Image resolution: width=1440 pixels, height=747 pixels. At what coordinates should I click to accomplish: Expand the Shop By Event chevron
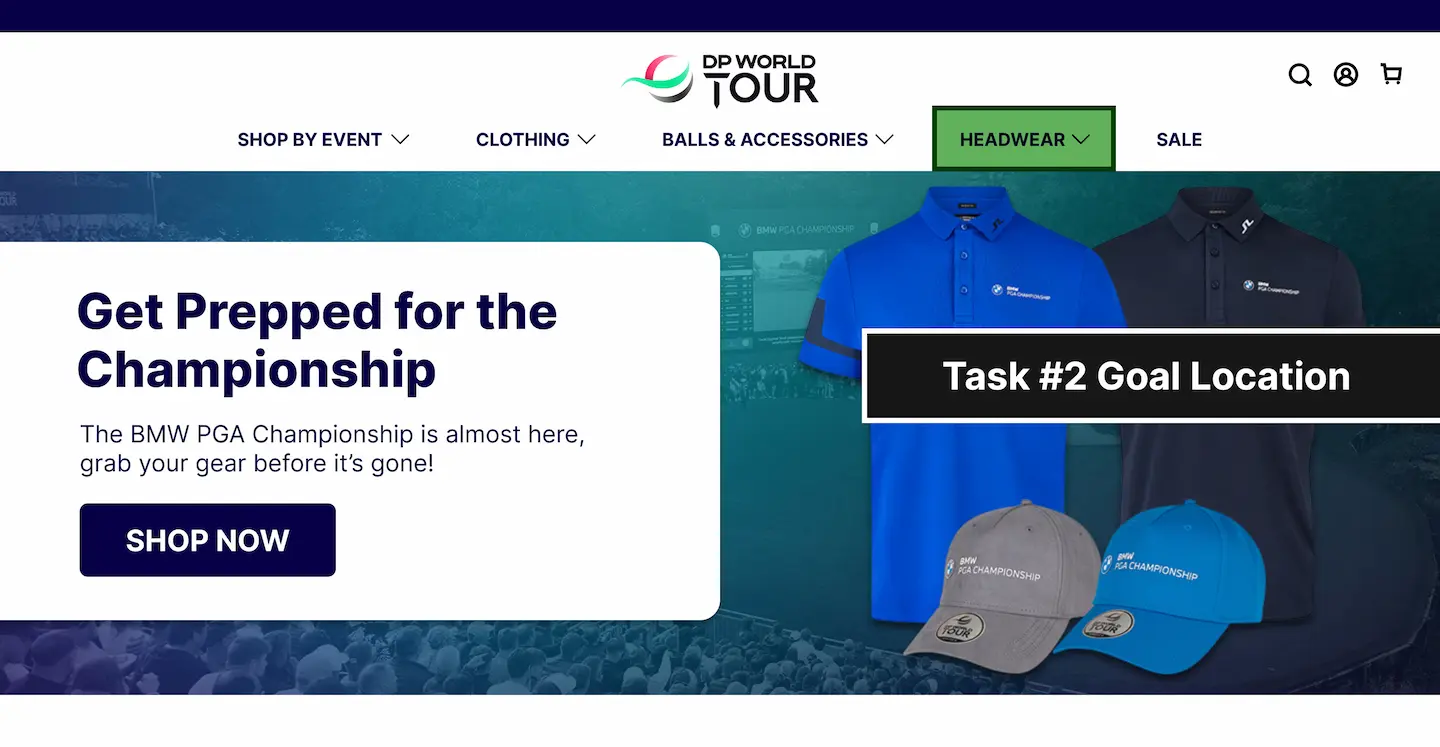click(400, 140)
